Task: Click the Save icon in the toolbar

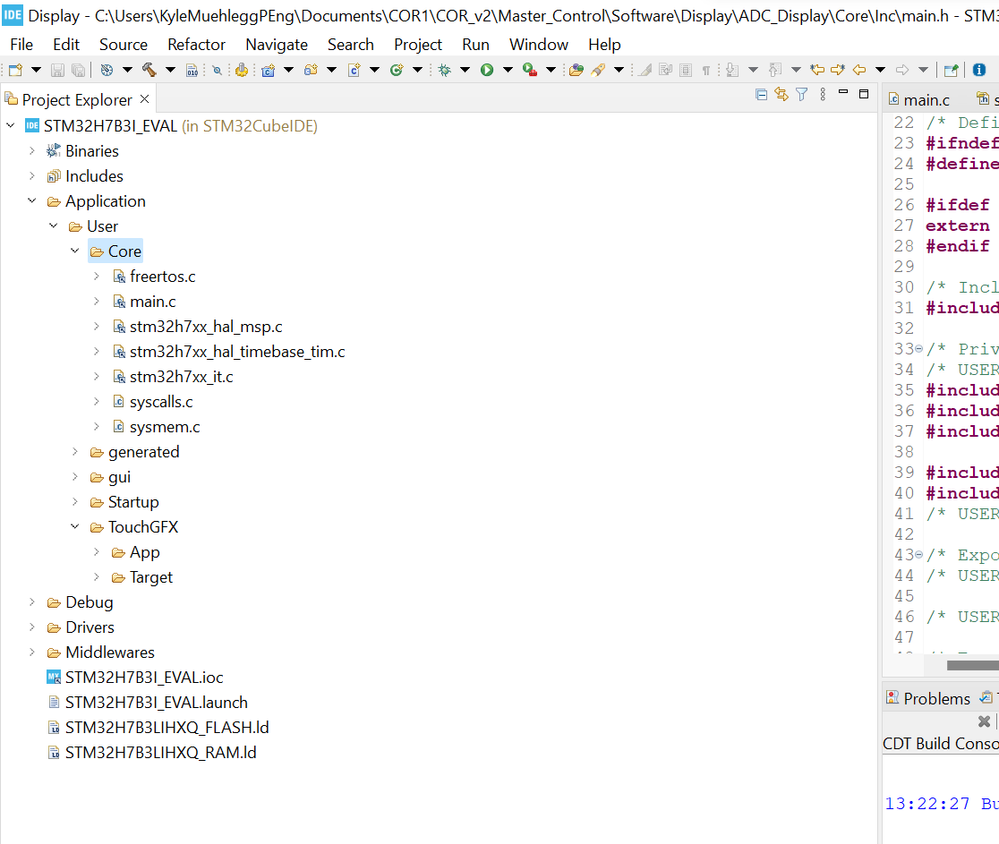Action: [x=57, y=70]
